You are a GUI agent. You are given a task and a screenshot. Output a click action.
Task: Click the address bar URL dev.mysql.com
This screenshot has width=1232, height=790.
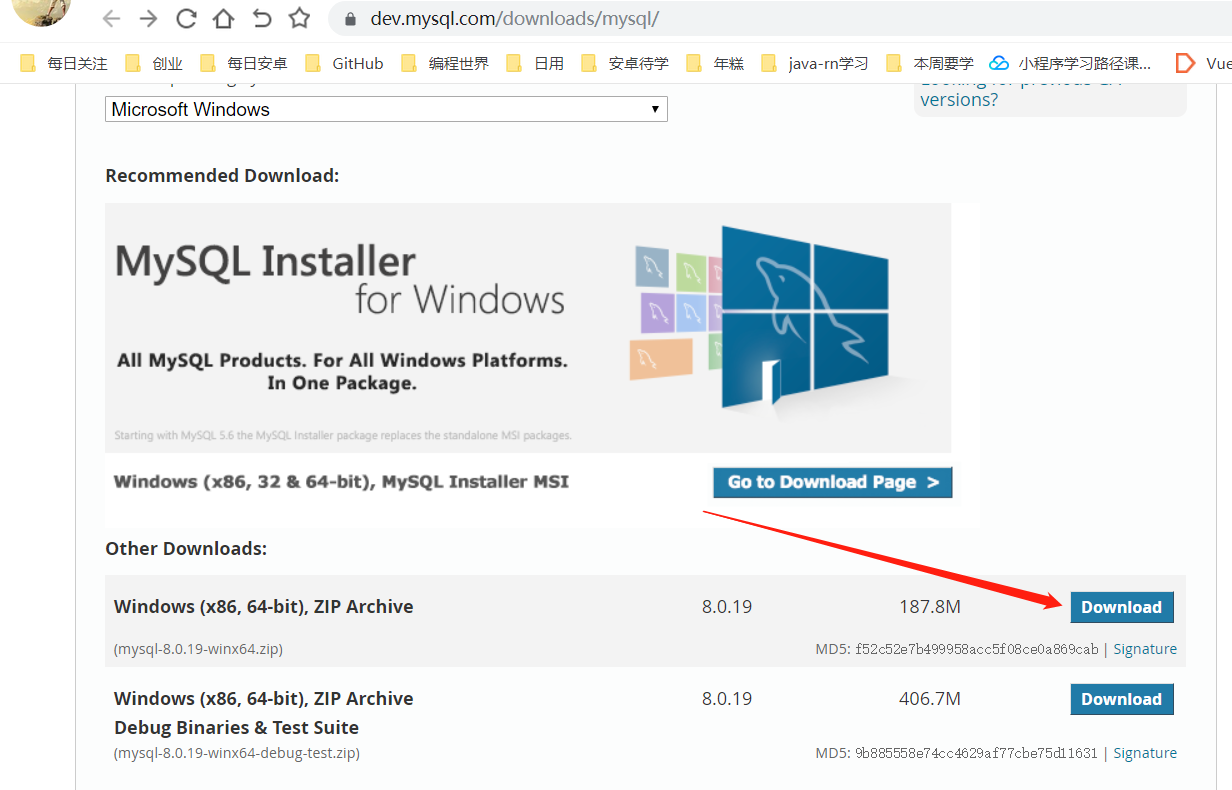click(x=514, y=19)
